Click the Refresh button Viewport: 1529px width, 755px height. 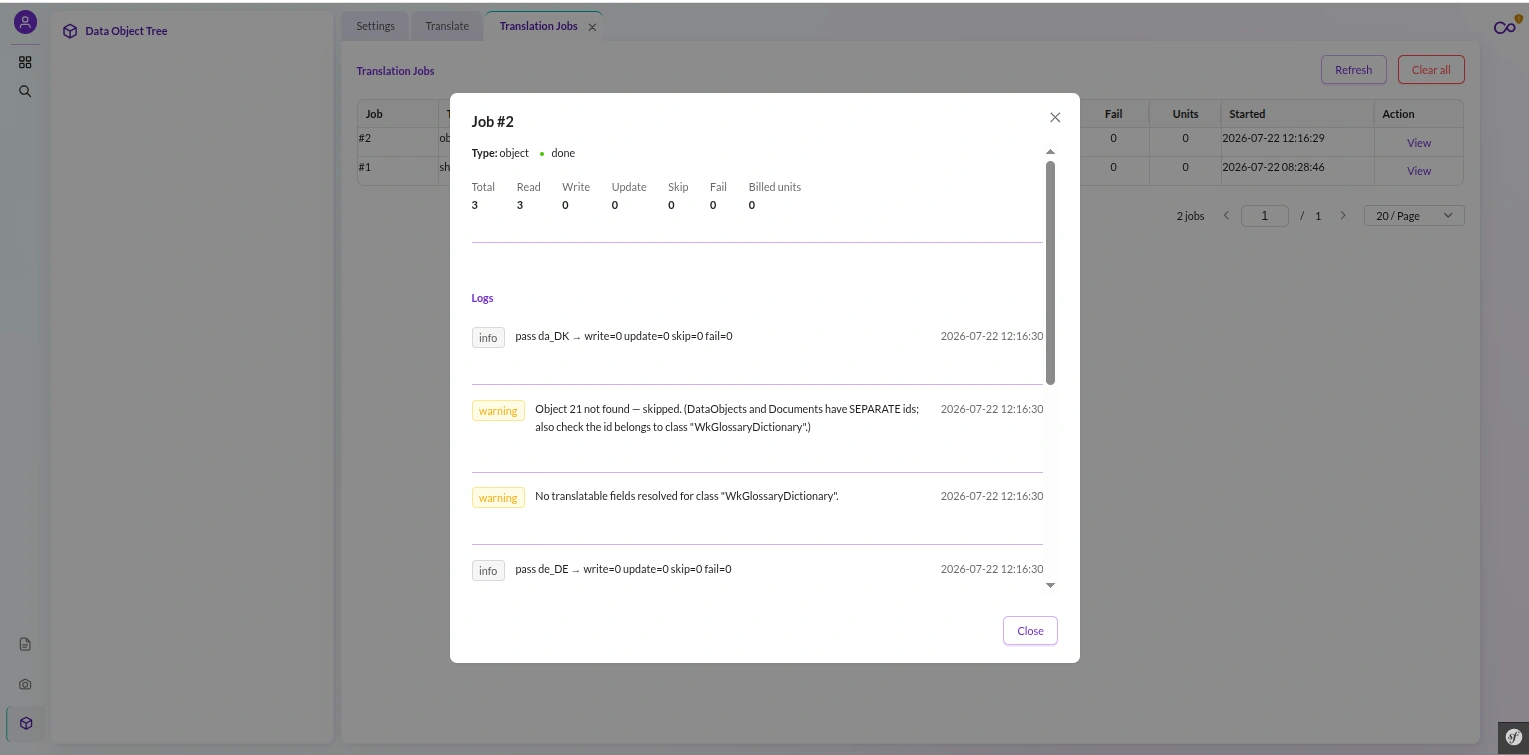pyautogui.click(x=1353, y=70)
